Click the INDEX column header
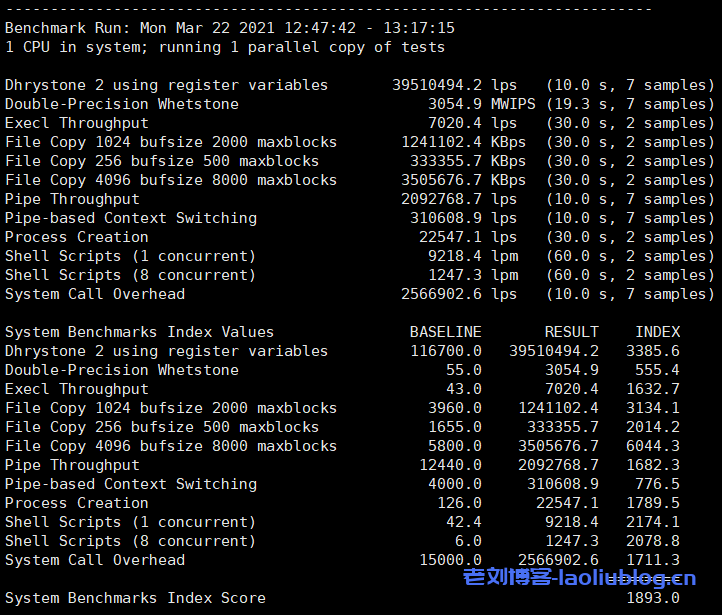The width and height of the screenshot is (722, 615). pyautogui.click(x=657, y=332)
